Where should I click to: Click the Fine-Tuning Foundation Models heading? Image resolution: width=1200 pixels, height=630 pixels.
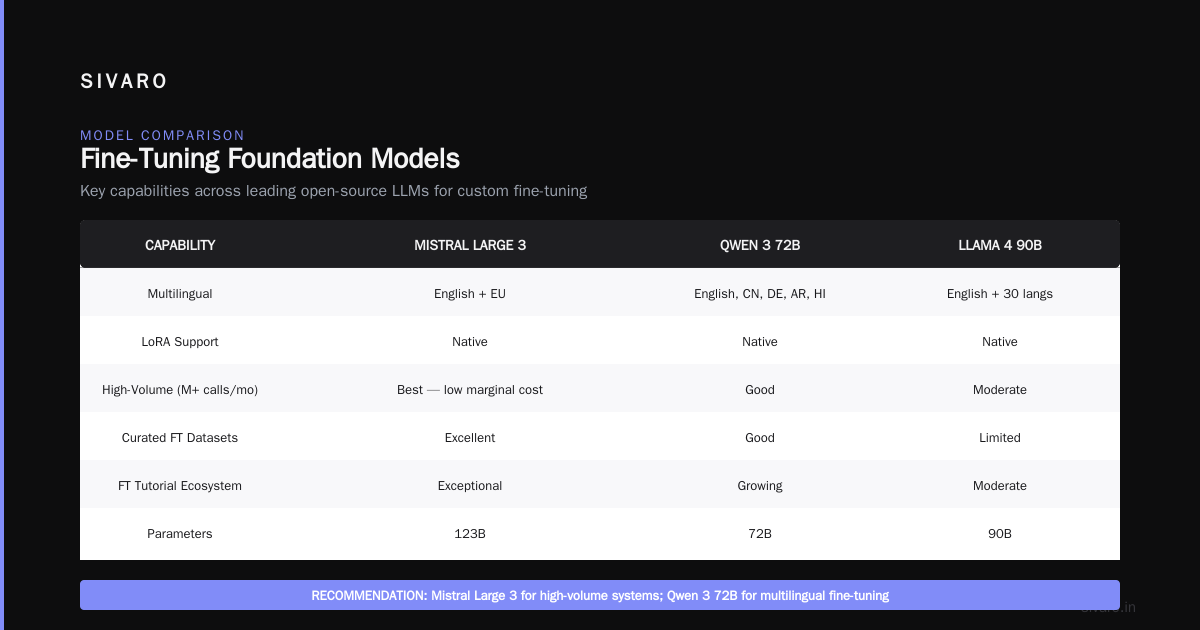tap(270, 159)
